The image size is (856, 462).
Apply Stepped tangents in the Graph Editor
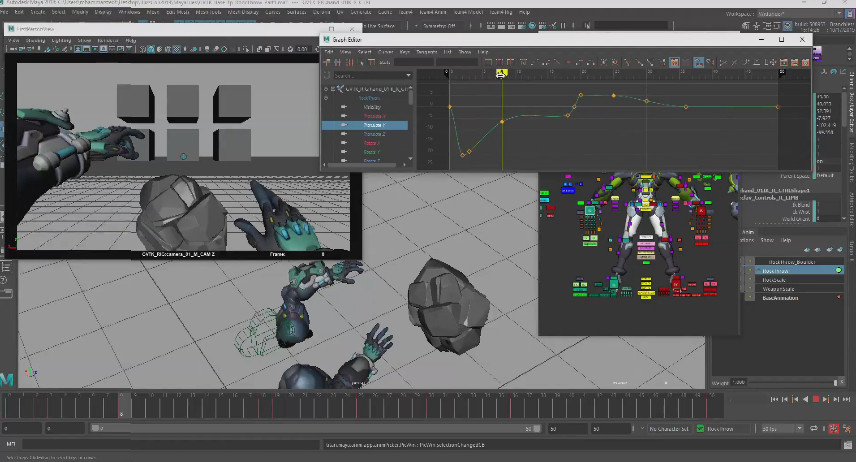(580, 62)
